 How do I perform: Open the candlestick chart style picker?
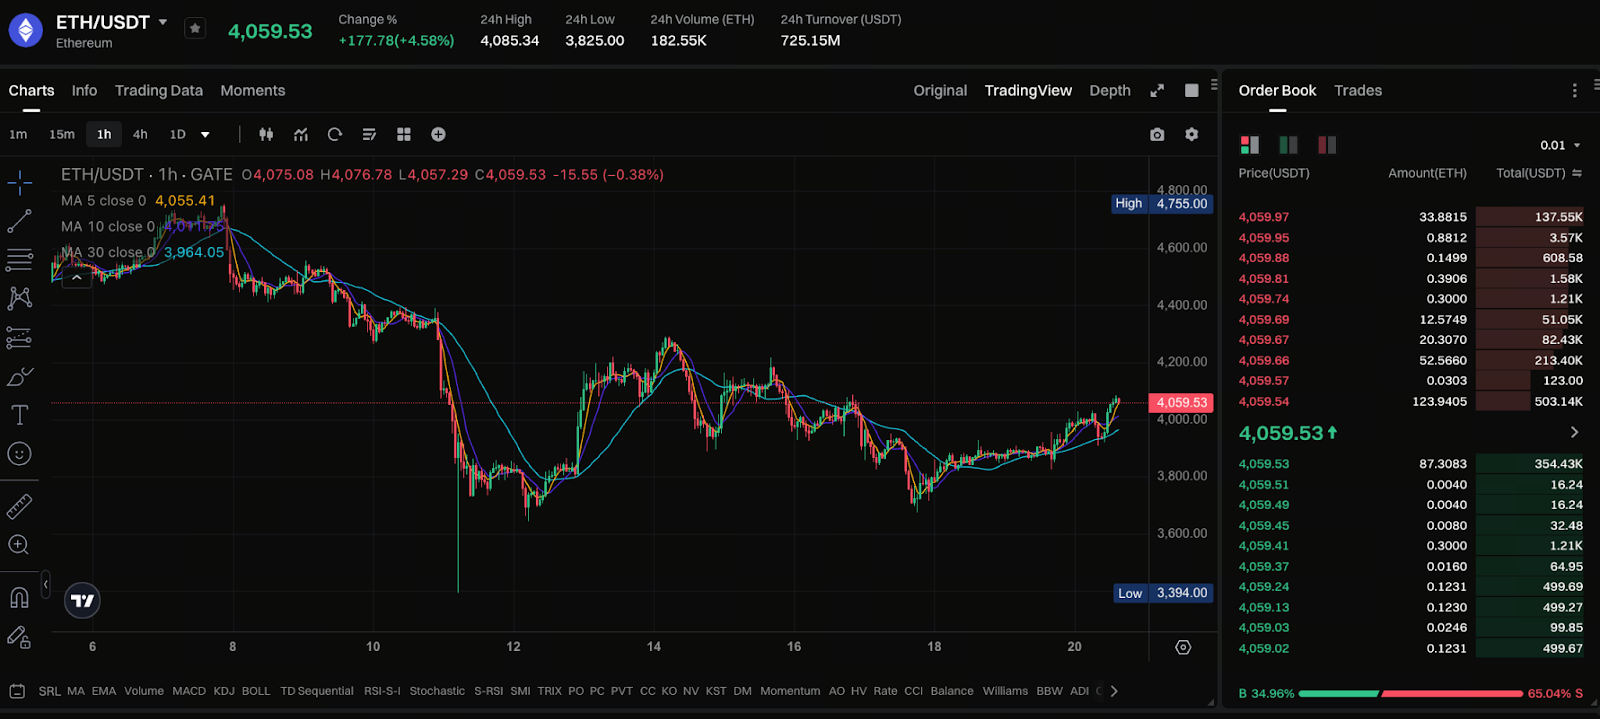(266, 134)
